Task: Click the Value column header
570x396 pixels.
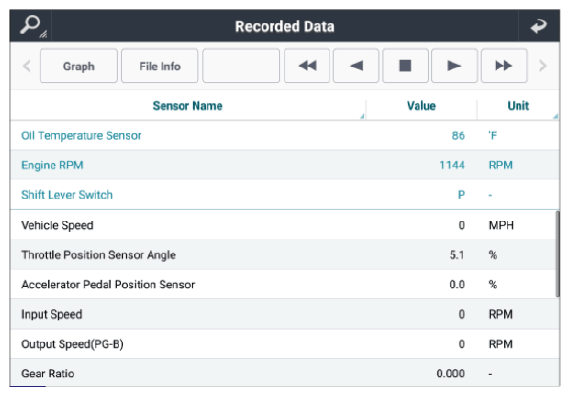Action: click(x=421, y=106)
